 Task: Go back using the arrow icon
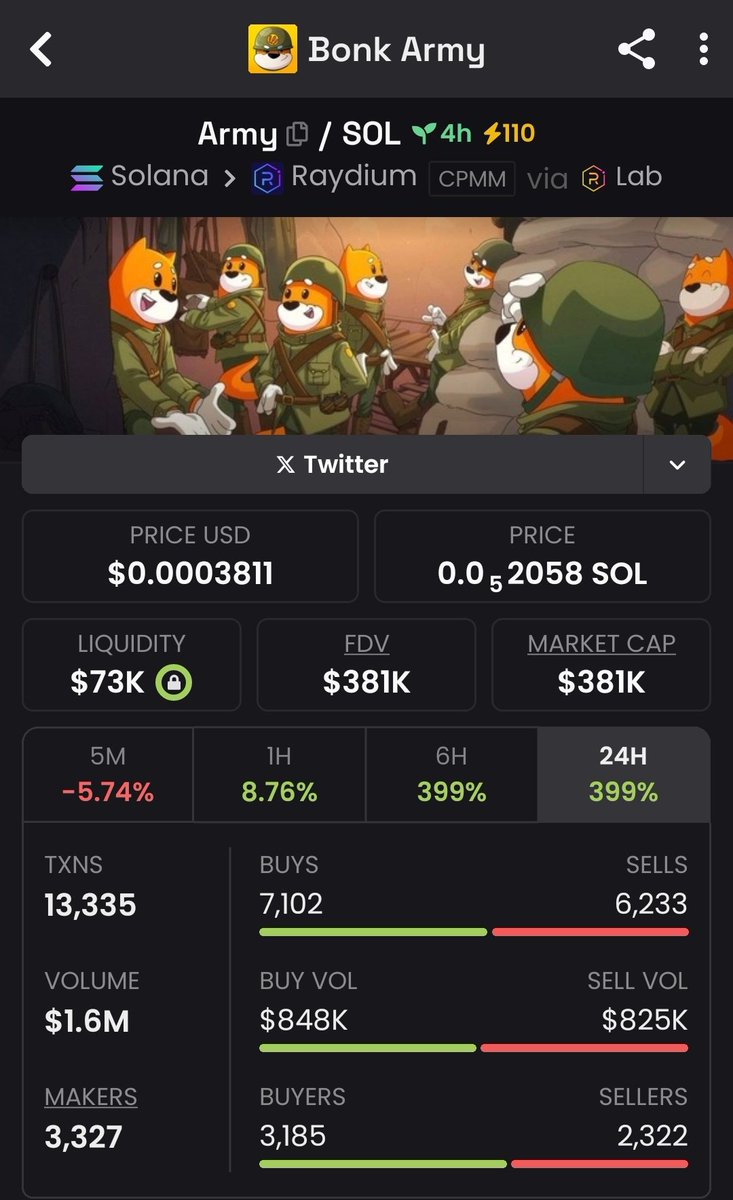(x=40, y=49)
